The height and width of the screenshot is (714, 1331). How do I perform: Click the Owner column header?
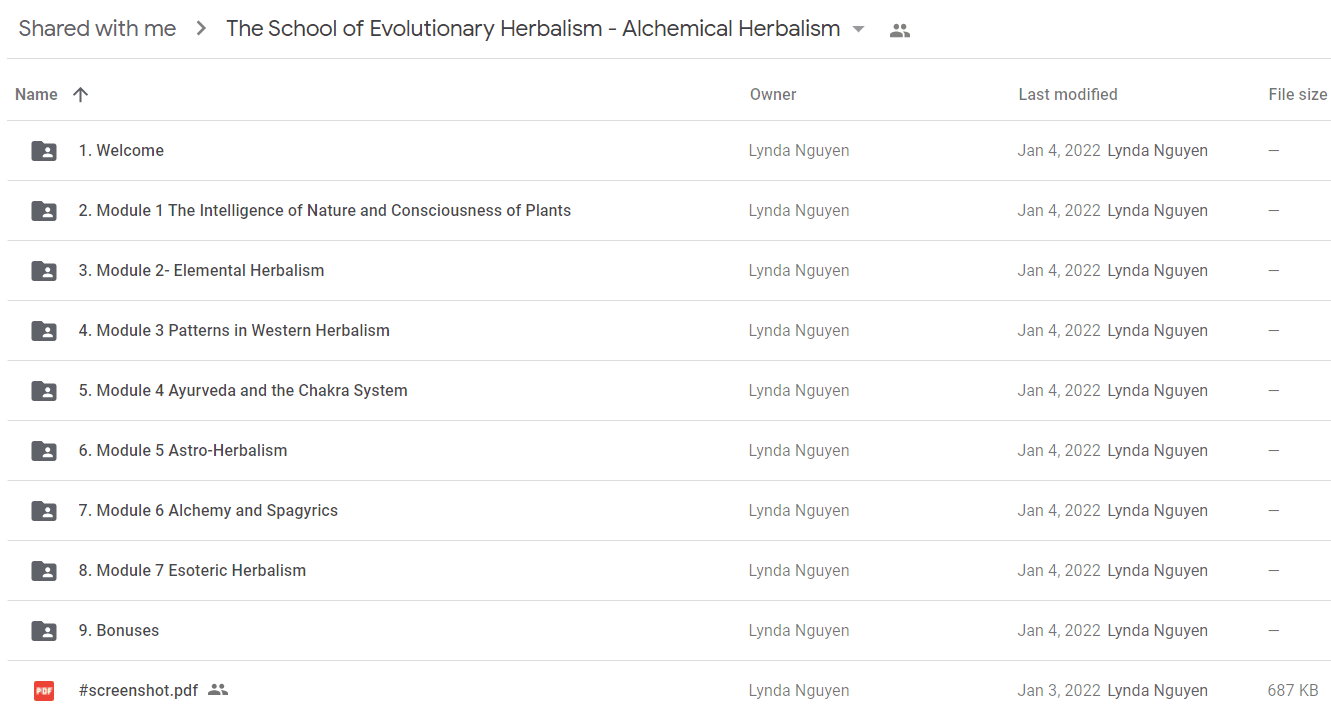(x=773, y=94)
